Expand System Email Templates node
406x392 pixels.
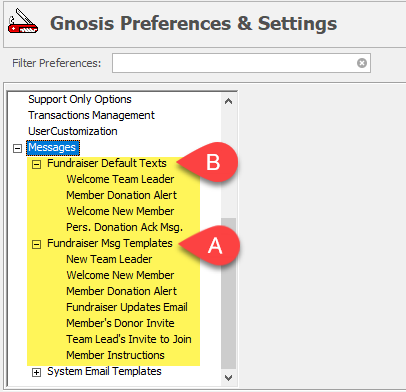click(x=36, y=372)
